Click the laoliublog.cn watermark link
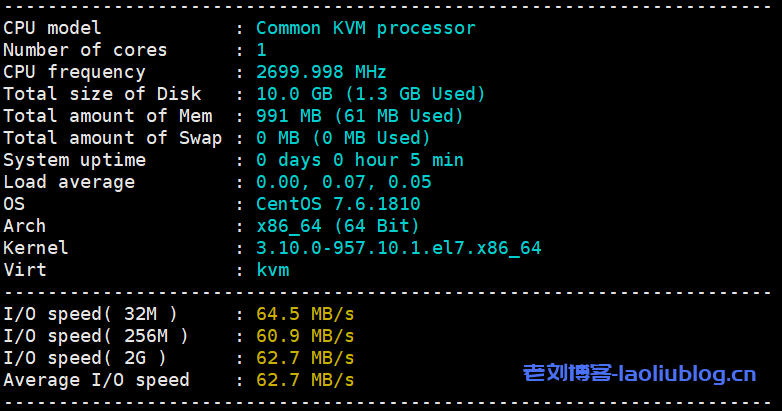The height and width of the screenshot is (411, 782). pos(640,375)
